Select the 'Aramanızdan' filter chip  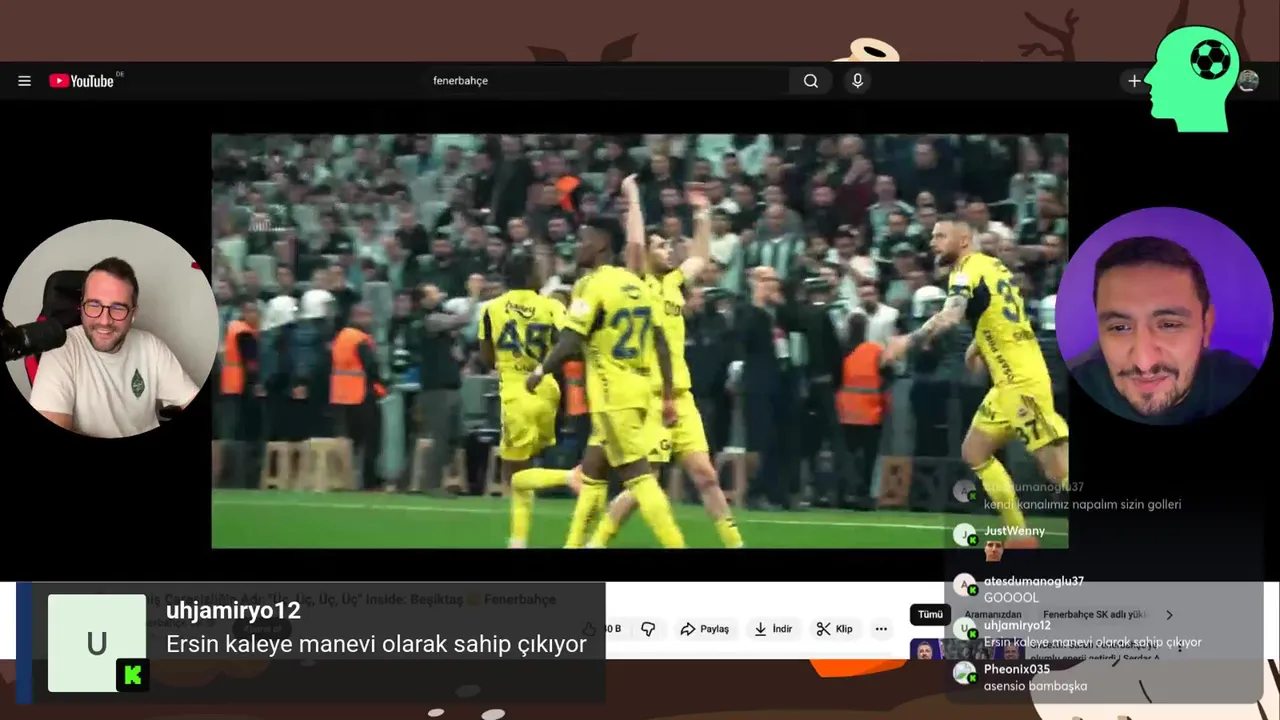point(992,614)
